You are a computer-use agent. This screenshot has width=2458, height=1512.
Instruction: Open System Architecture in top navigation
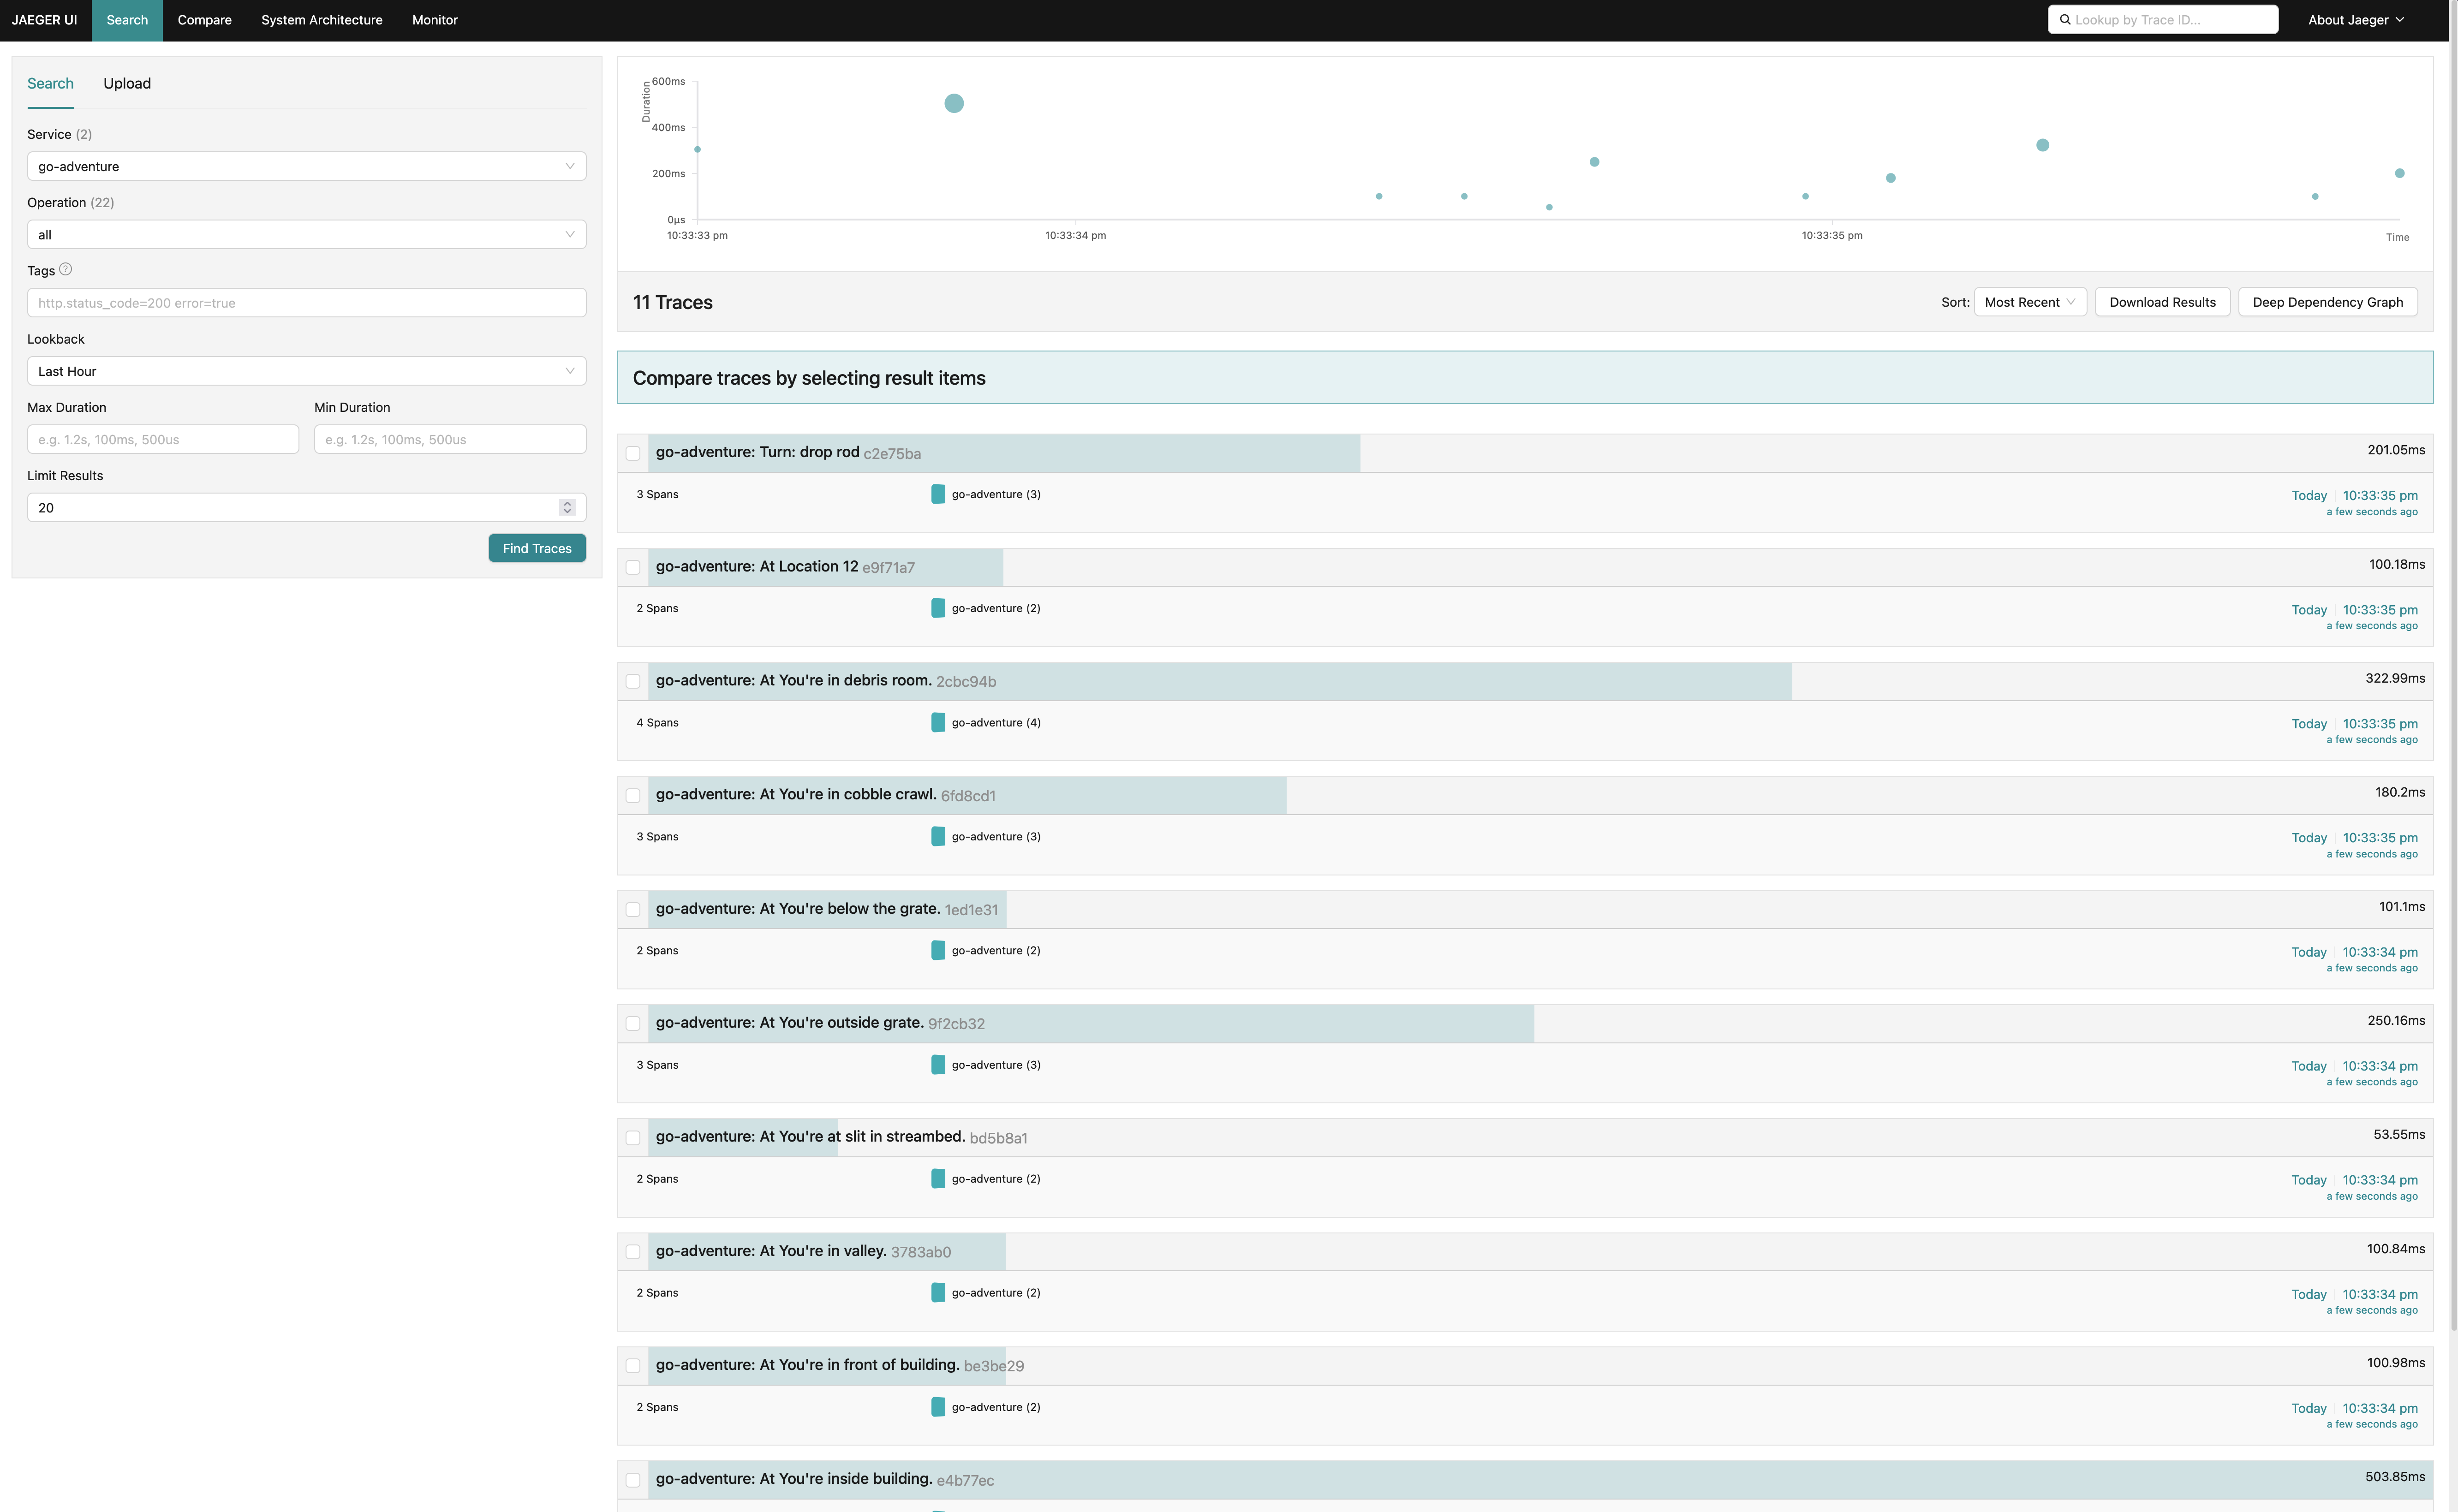(322, 20)
